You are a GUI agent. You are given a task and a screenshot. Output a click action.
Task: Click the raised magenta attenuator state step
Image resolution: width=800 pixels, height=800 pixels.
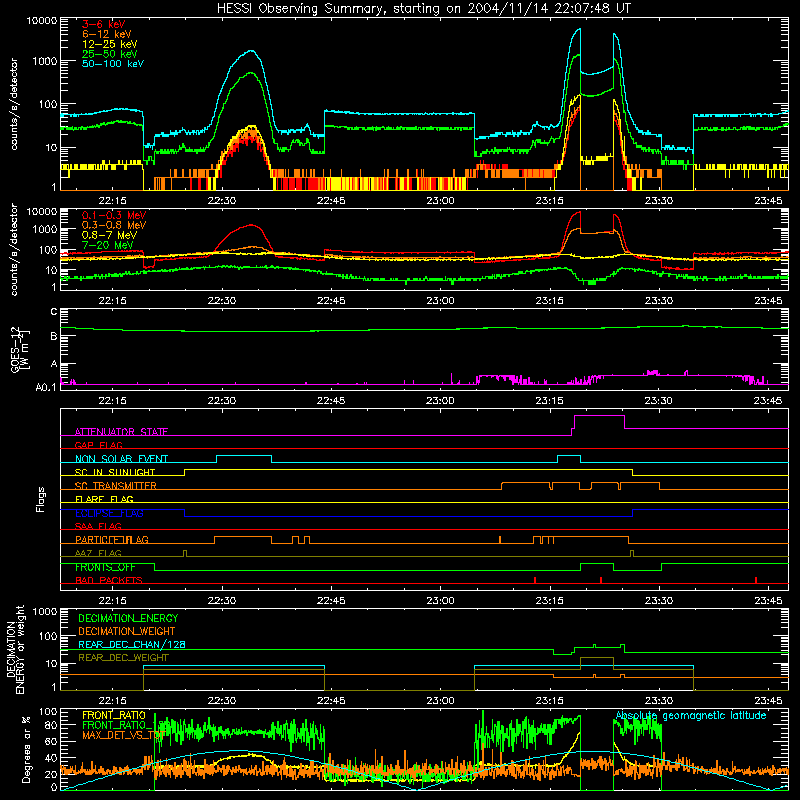tap(599, 416)
